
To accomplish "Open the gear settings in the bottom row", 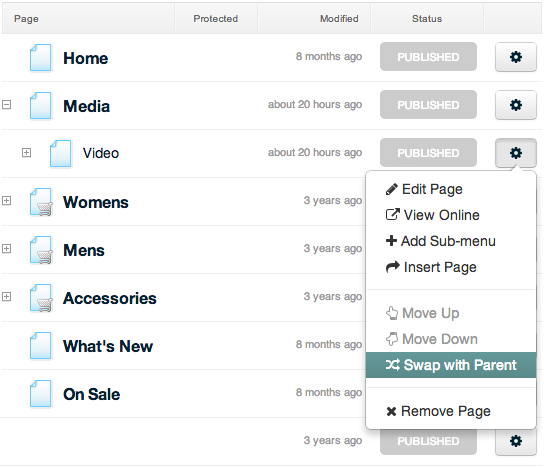I will point(516,441).
